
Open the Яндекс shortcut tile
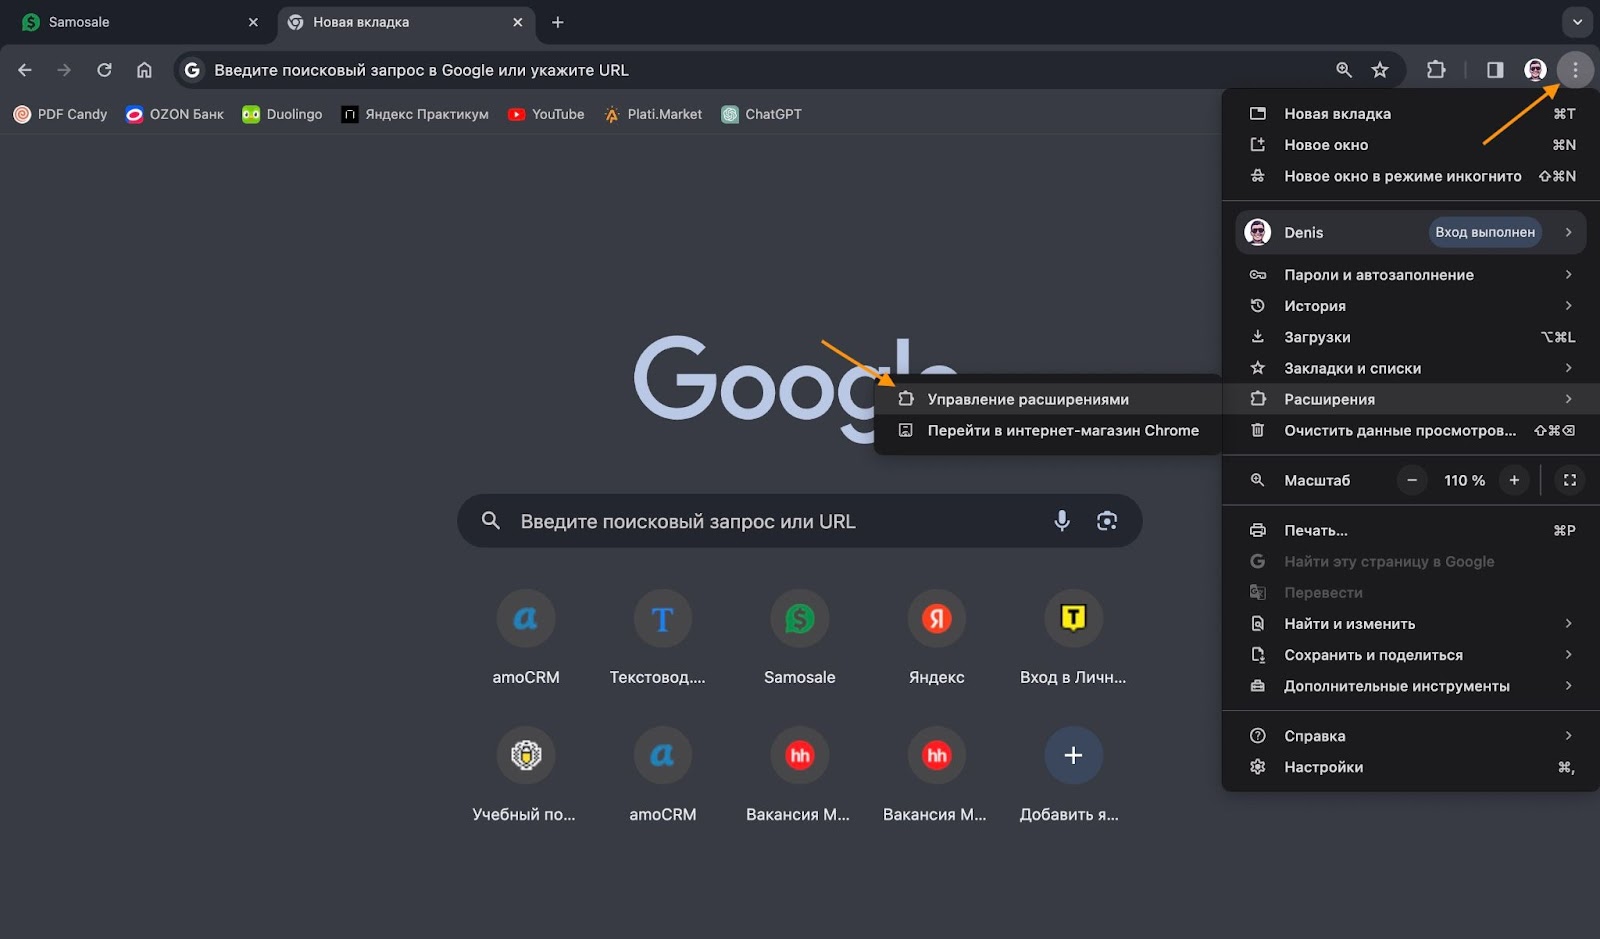pos(937,638)
